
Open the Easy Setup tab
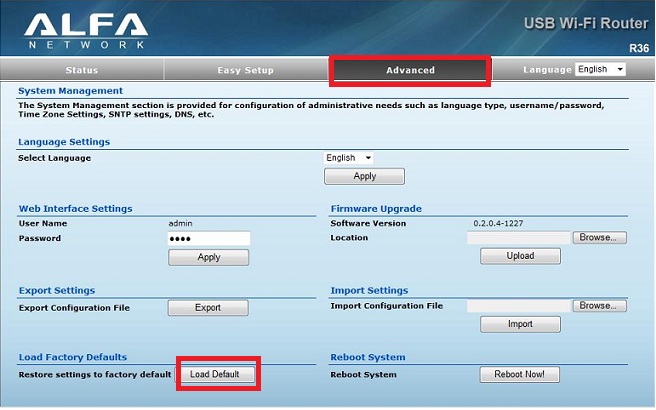click(245, 70)
